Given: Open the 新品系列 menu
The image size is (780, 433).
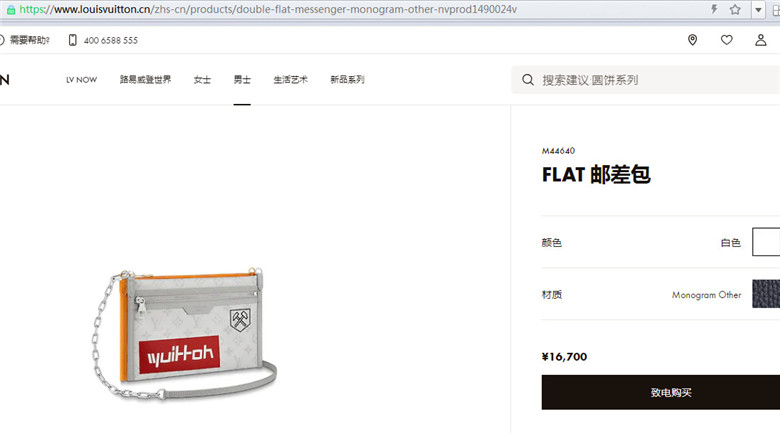Looking at the screenshot, I should [347, 80].
